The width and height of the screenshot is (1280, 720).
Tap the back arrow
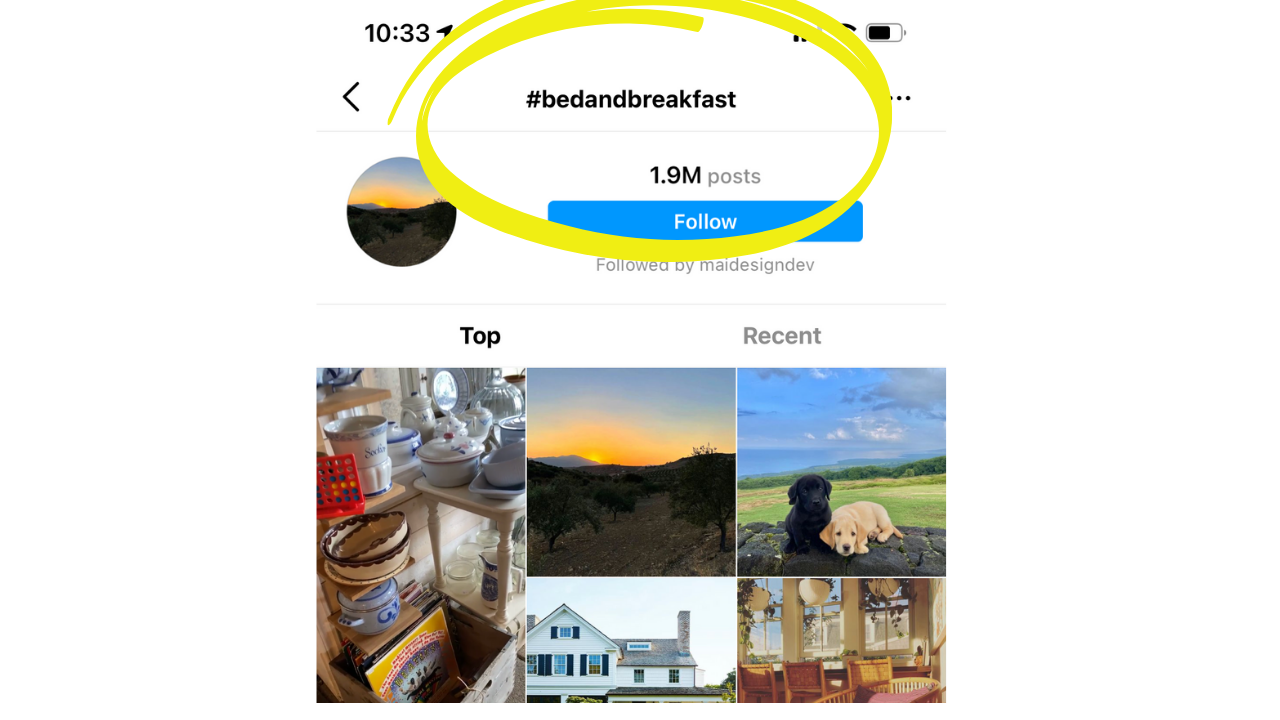tap(350, 97)
